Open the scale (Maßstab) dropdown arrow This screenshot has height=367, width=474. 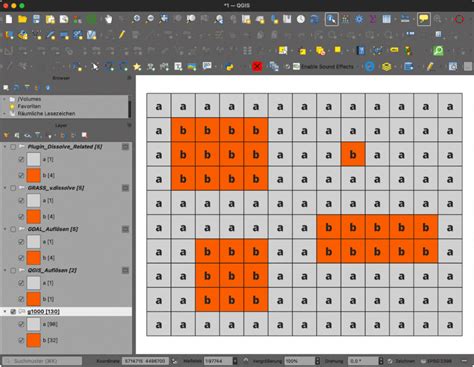tap(235, 361)
